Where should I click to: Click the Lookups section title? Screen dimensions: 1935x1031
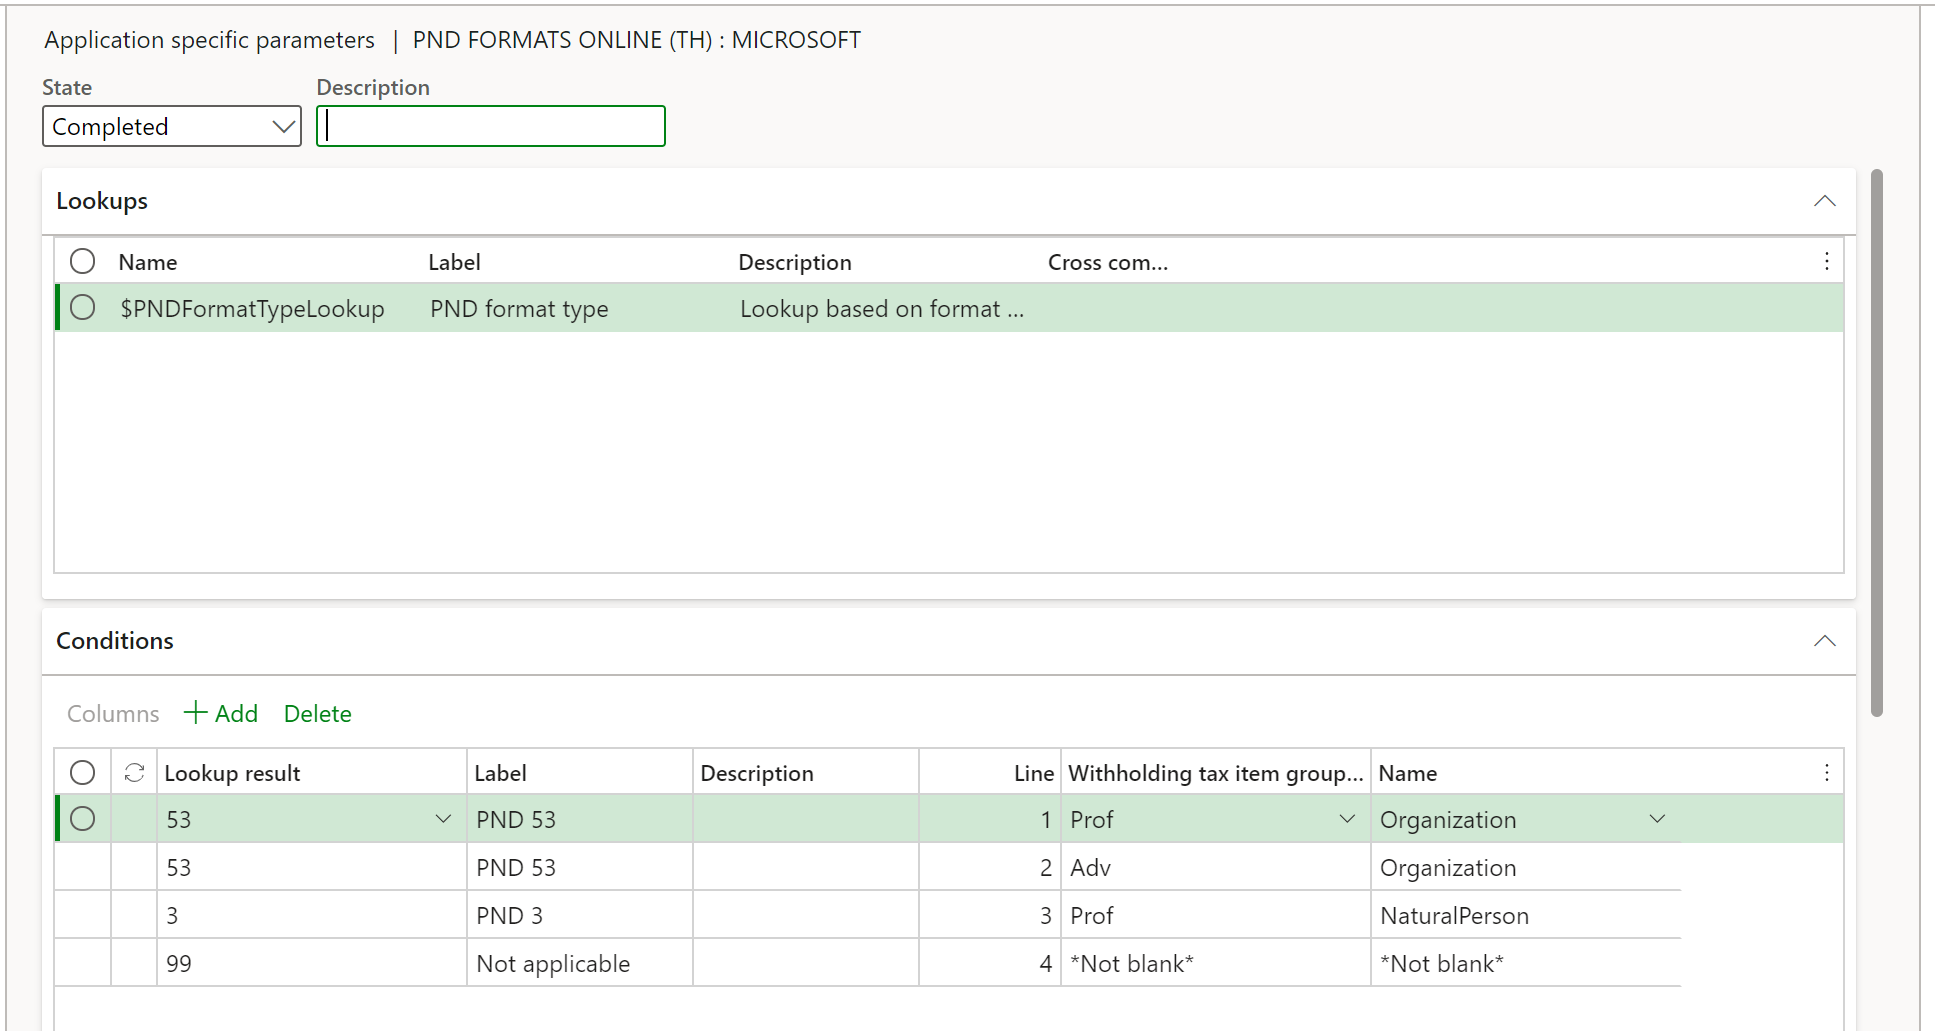point(102,201)
